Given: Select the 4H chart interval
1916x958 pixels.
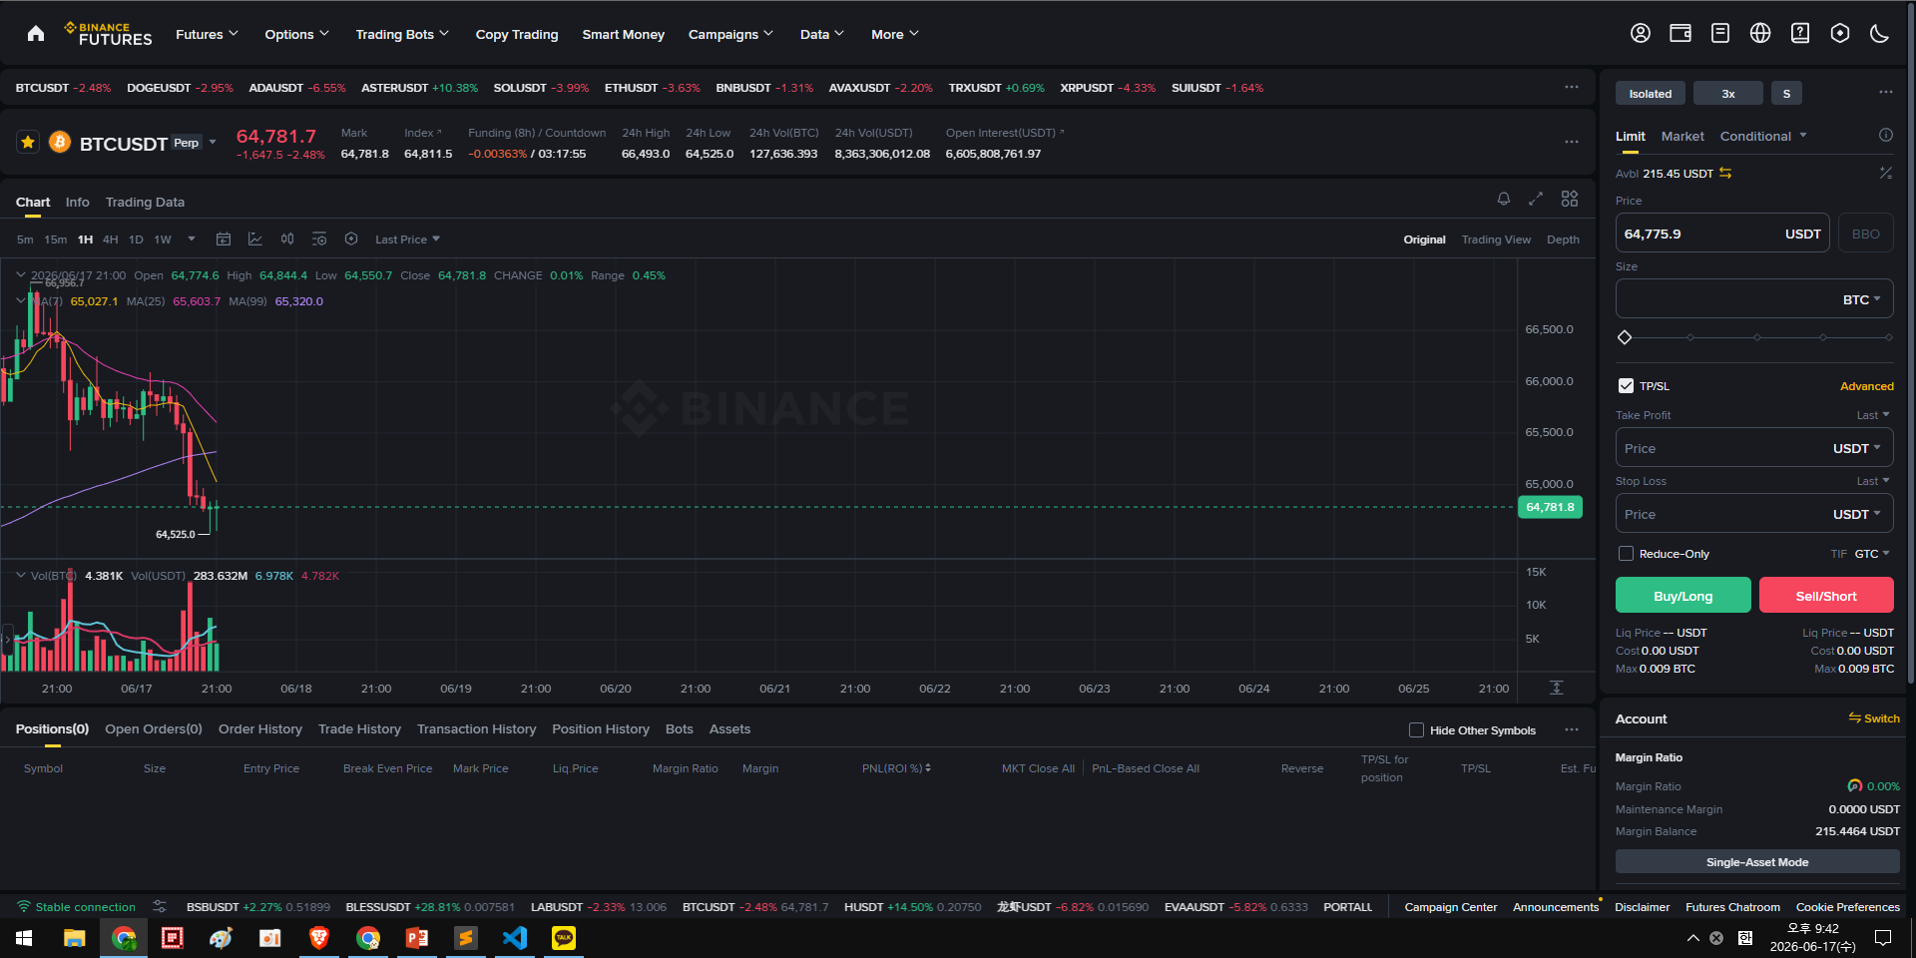Looking at the screenshot, I should [110, 240].
